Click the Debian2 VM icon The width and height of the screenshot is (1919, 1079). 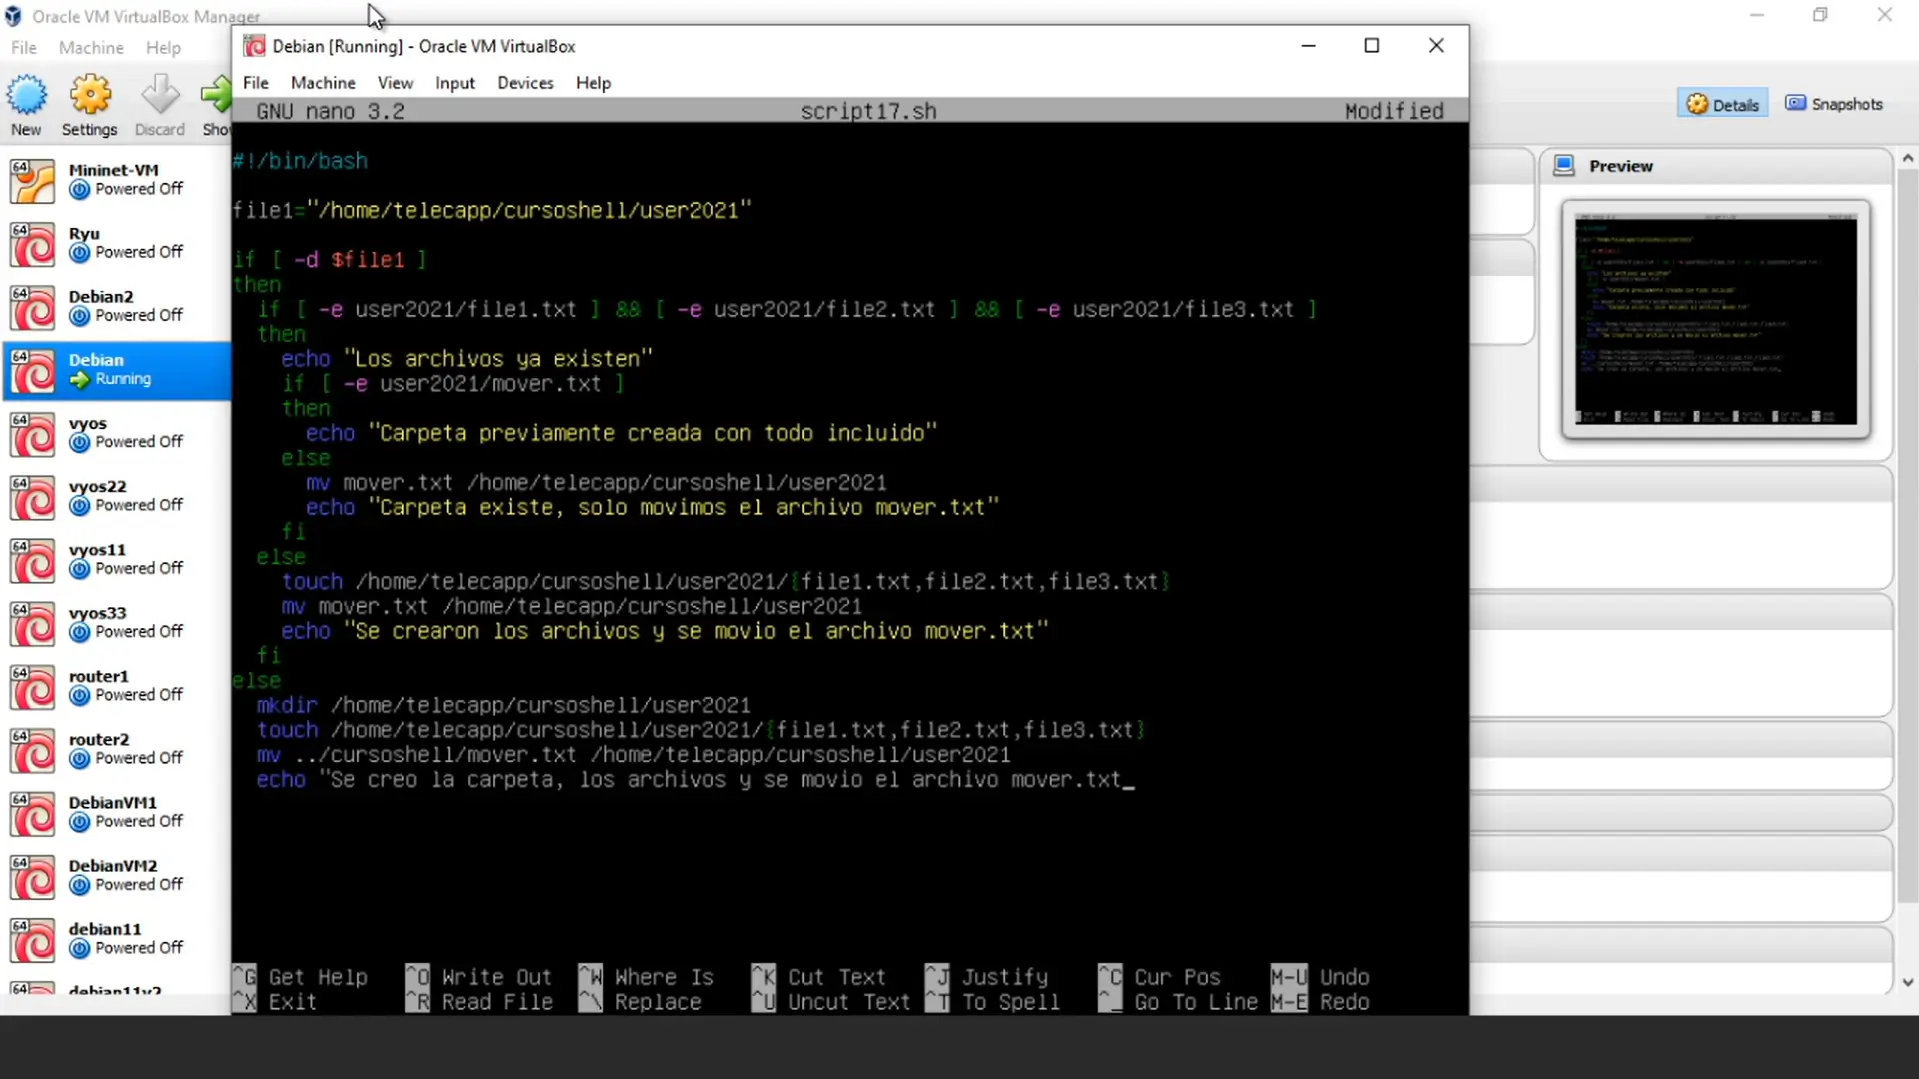[x=32, y=307]
